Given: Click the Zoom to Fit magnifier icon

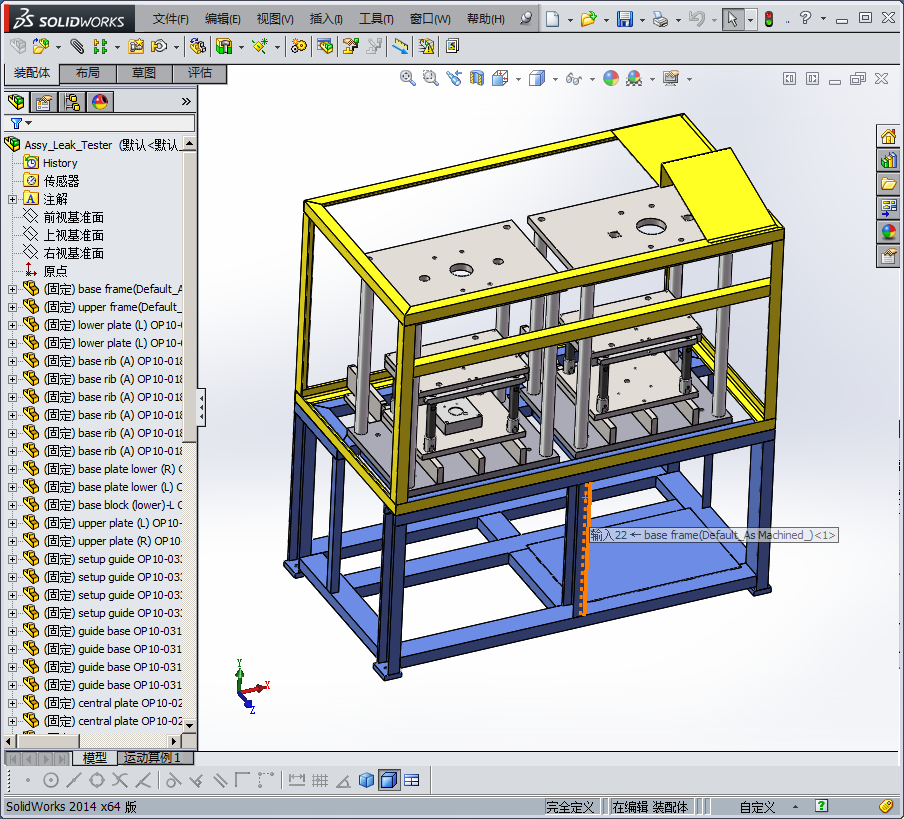Looking at the screenshot, I should coord(408,78).
